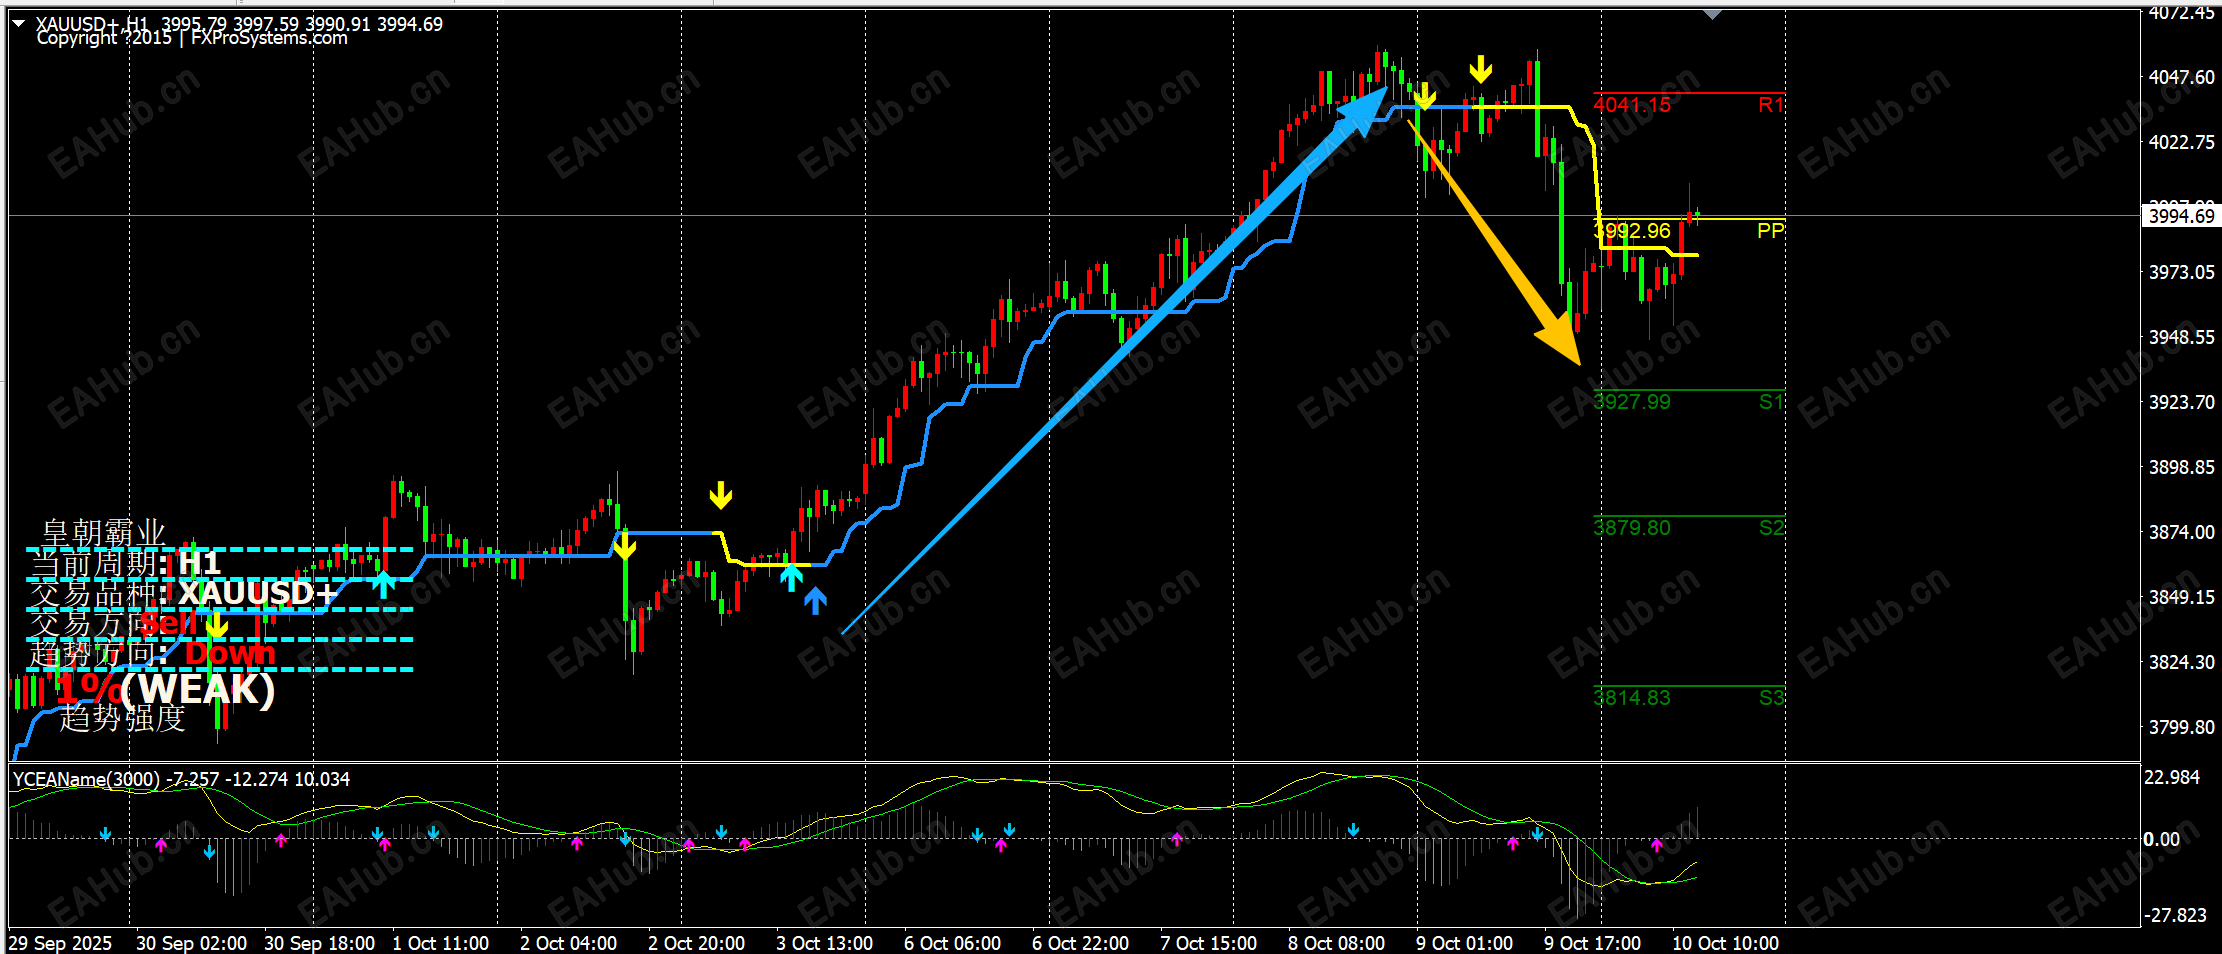The height and width of the screenshot is (954, 2222).
Task: Click the 9 Oct 17:00 time label
Action: coord(1593,943)
